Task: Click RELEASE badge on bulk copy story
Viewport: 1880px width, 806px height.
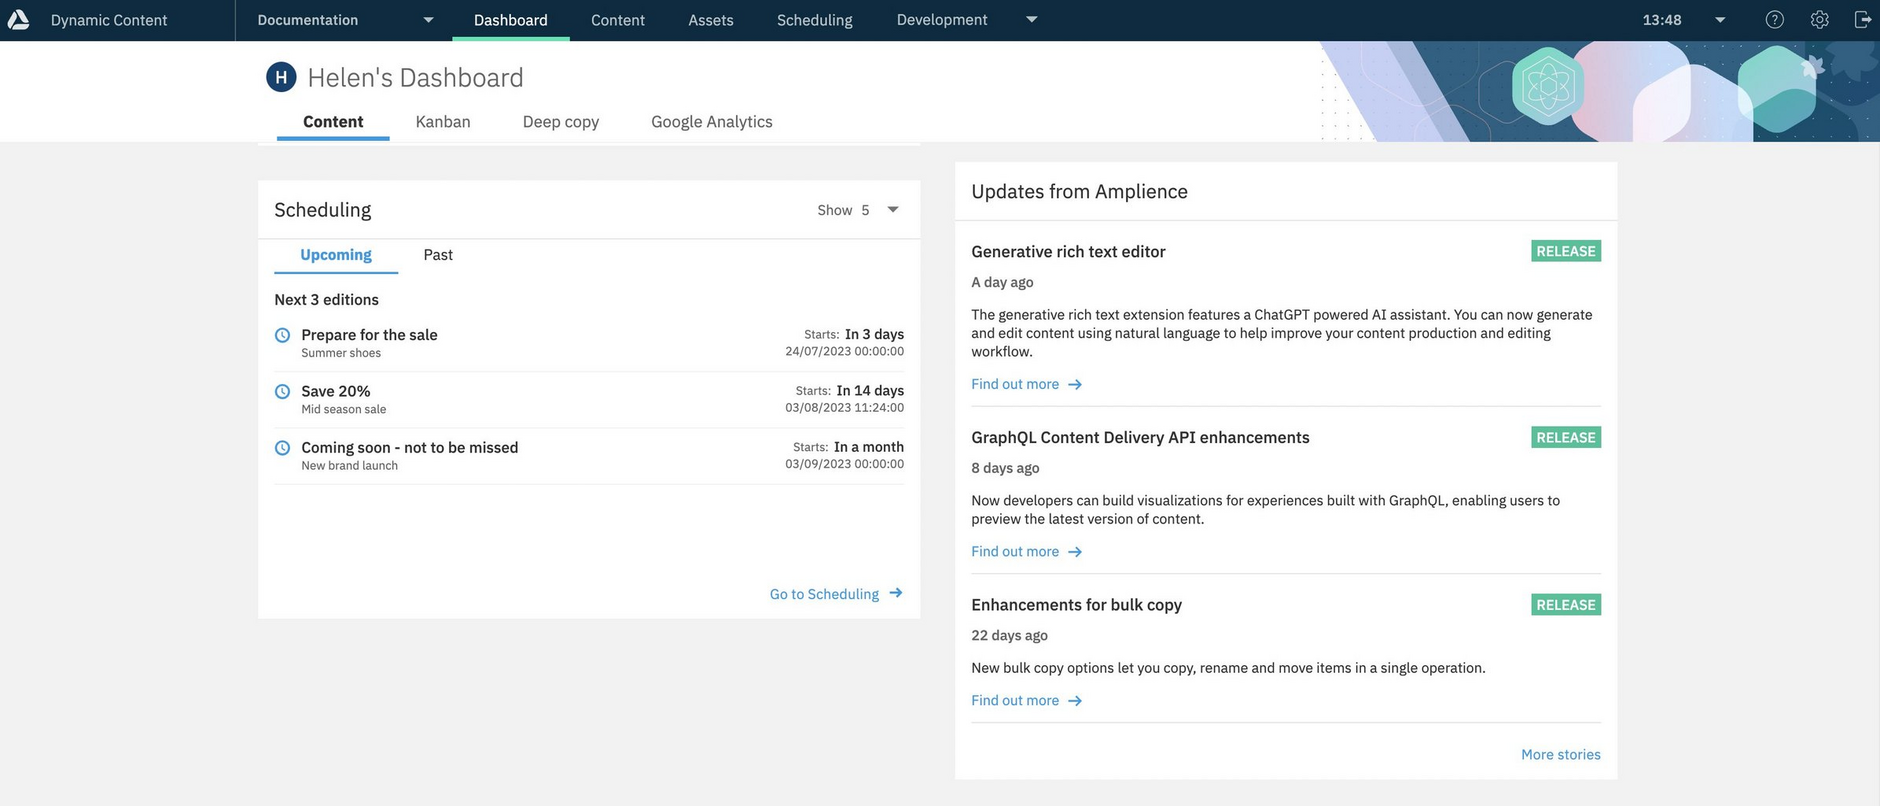Action: click(x=1566, y=605)
